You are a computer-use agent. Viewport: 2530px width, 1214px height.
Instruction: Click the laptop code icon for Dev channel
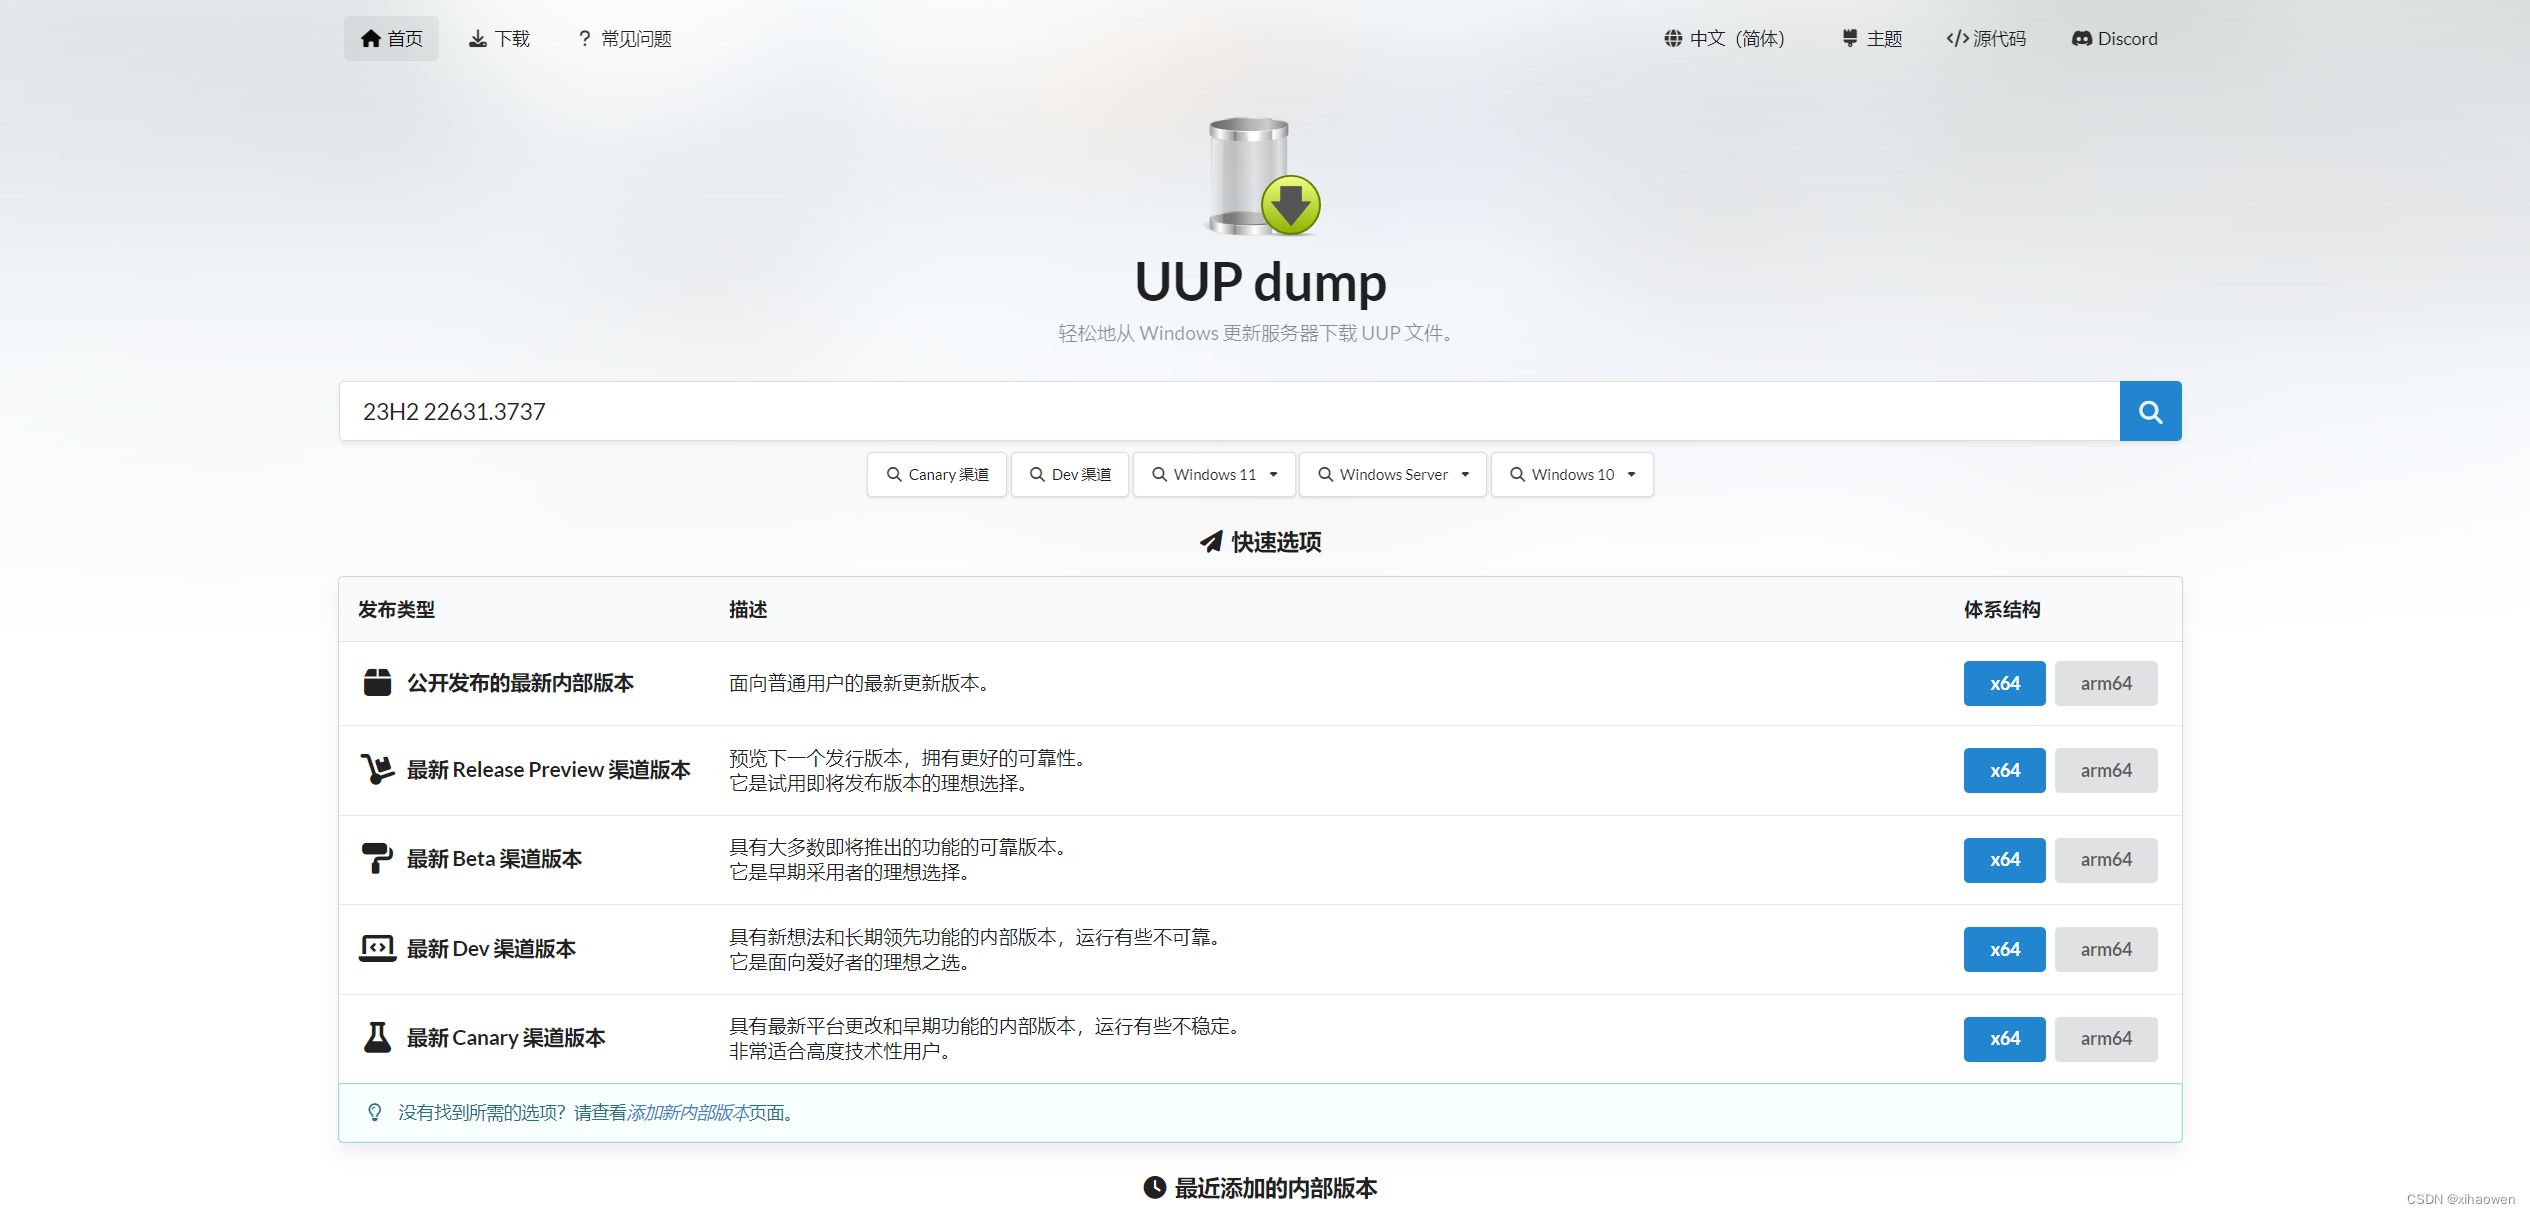tap(377, 948)
